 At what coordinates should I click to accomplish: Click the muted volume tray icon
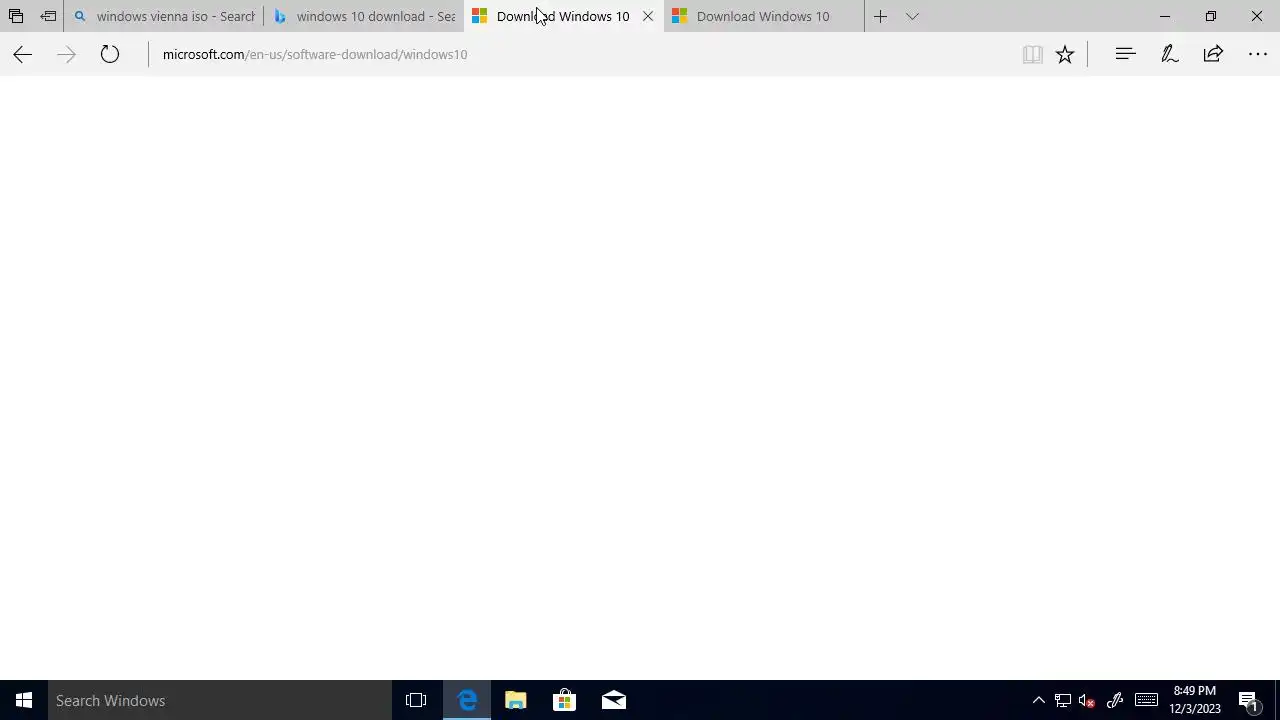[x=1087, y=700]
